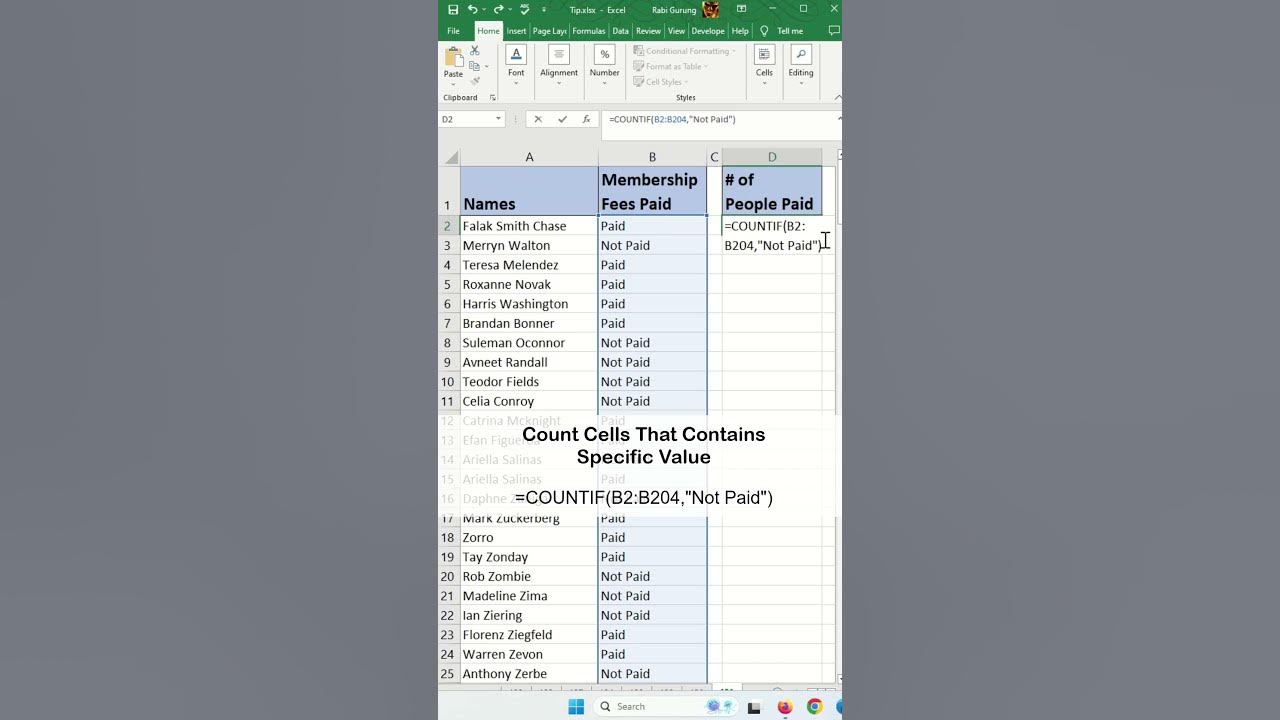The width and height of the screenshot is (1280, 720).
Task: Click the Paste clipboard icon
Action: point(454,57)
